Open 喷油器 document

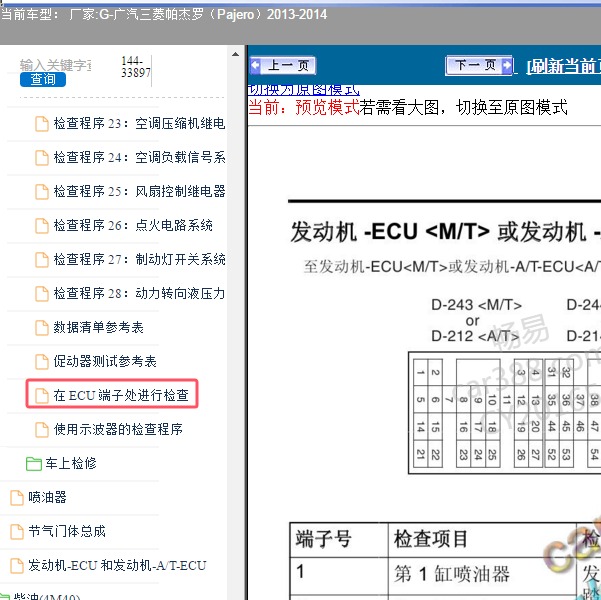click(47, 498)
